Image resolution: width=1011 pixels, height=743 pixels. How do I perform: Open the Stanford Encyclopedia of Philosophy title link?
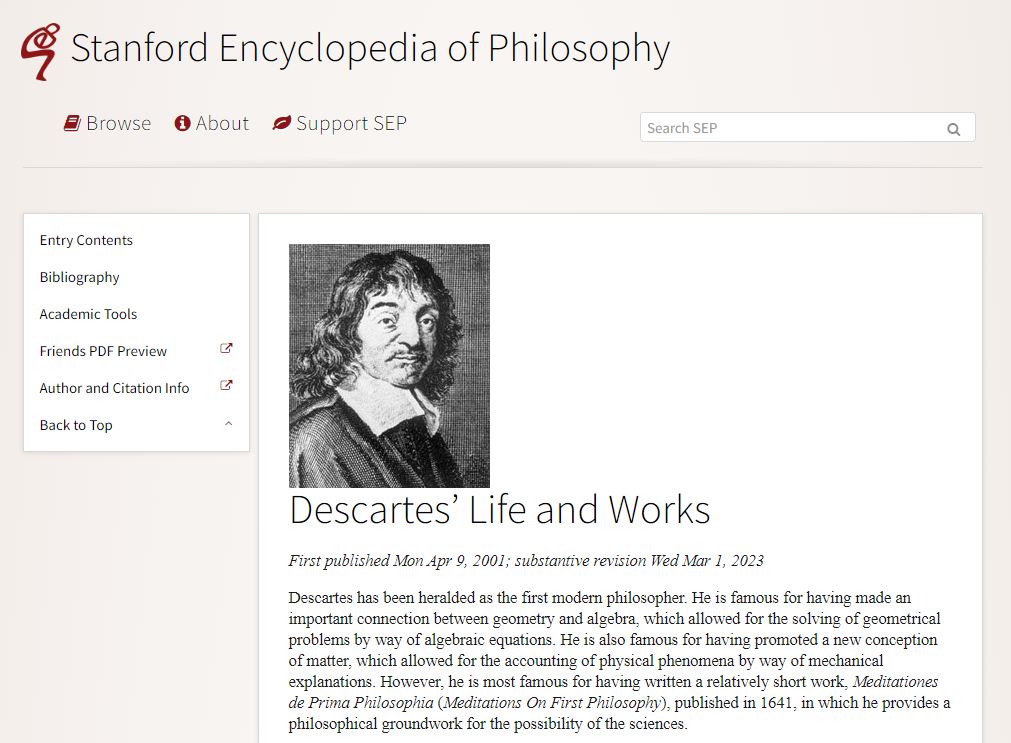(370, 48)
